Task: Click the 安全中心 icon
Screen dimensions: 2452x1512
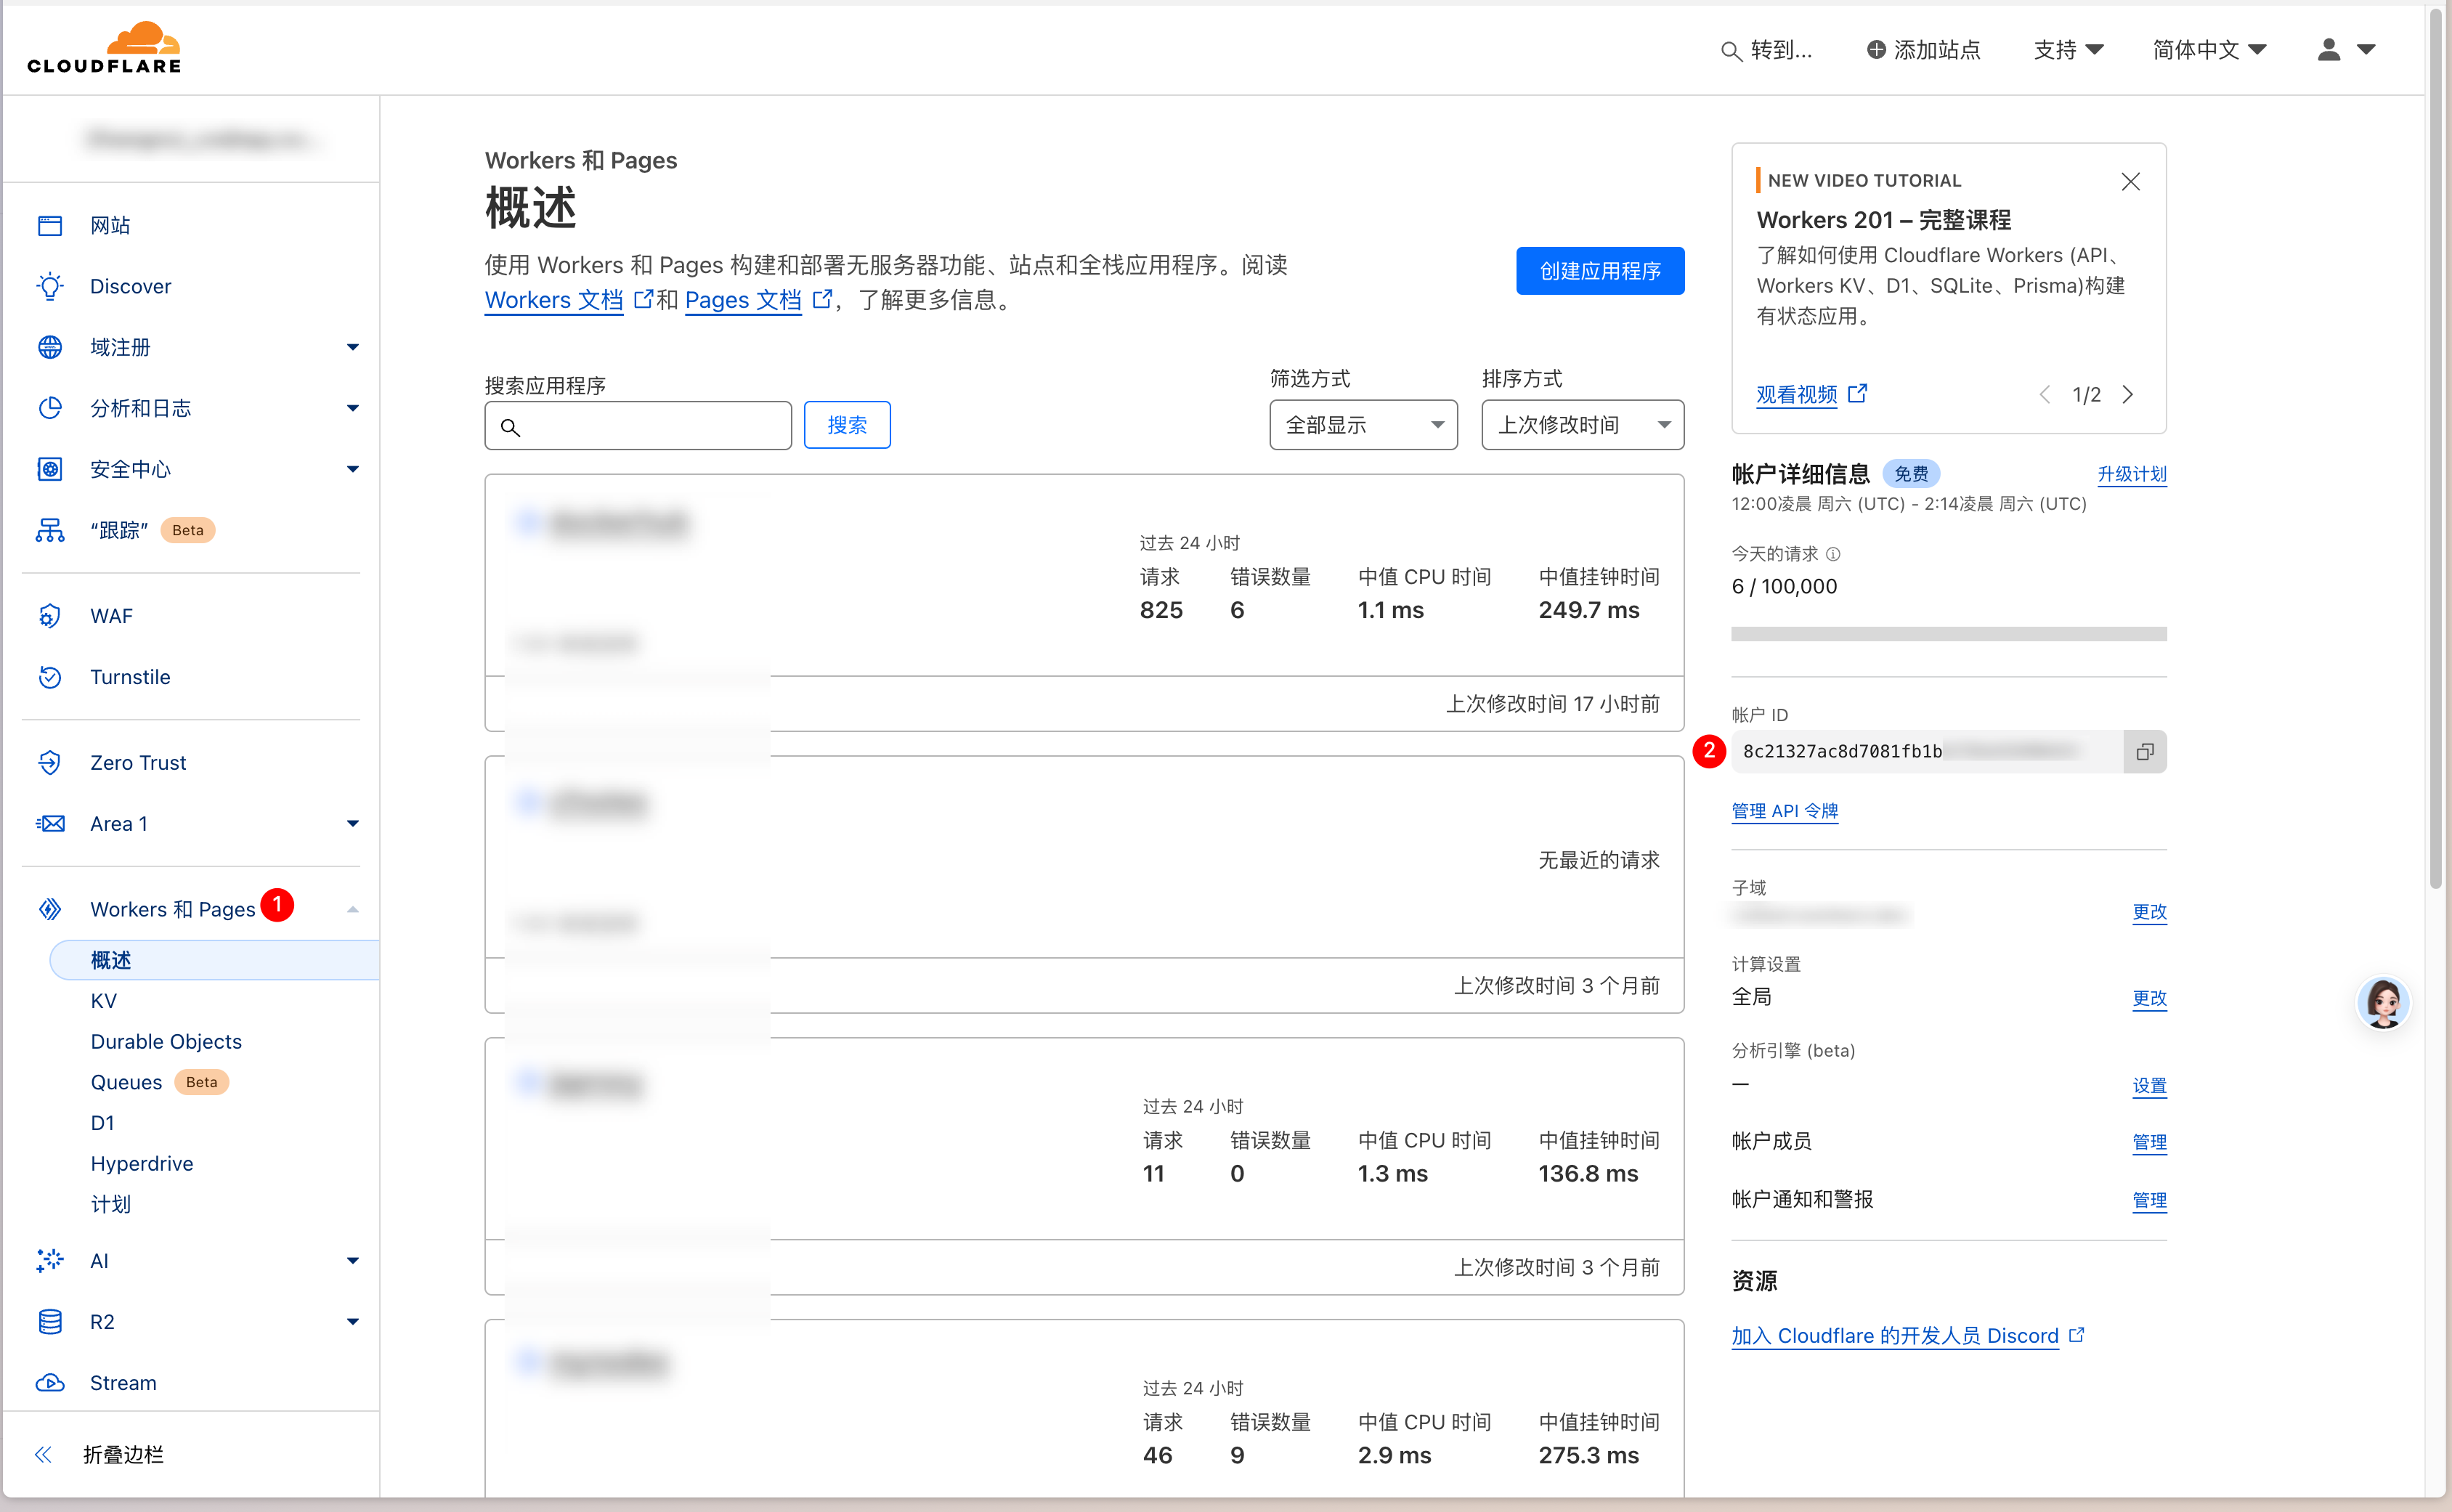Action: tap(50, 469)
